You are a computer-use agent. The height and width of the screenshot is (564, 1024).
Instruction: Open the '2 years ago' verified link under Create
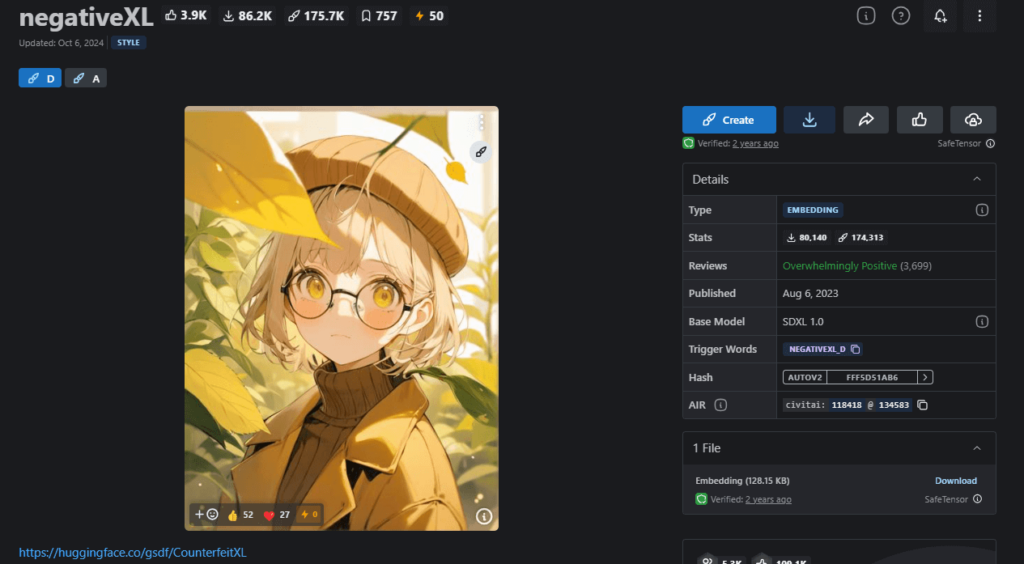point(755,144)
